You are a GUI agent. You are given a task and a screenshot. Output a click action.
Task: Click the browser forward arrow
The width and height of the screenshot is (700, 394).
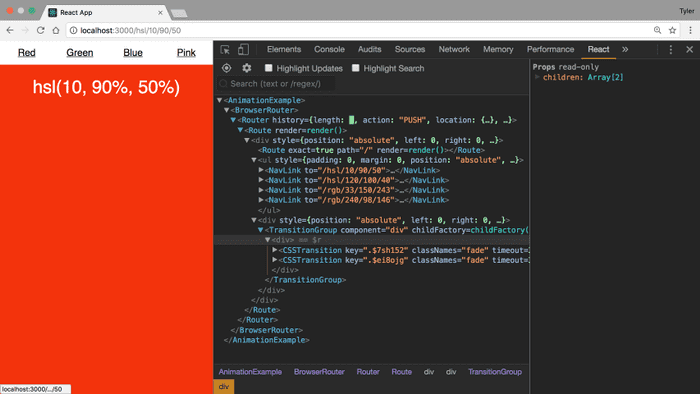point(25,30)
